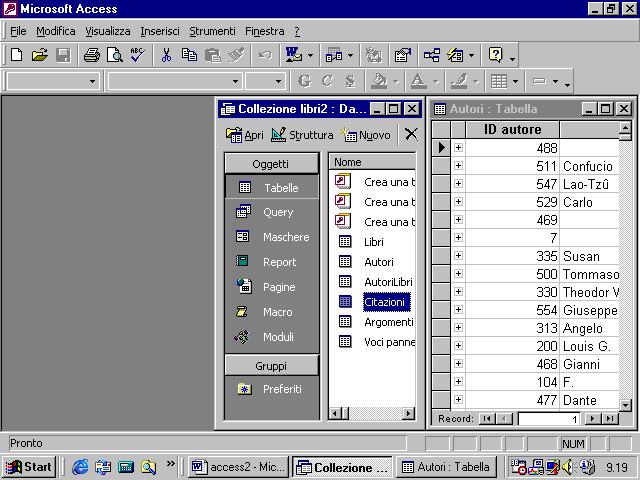Launch Internet Explorer from quick launch
This screenshot has width=640, height=480.
[x=80, y=467]
